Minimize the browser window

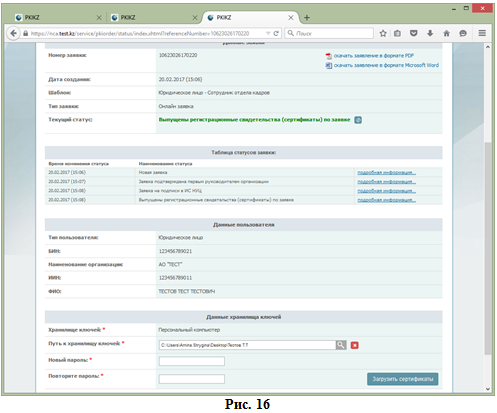click(454, 9)
